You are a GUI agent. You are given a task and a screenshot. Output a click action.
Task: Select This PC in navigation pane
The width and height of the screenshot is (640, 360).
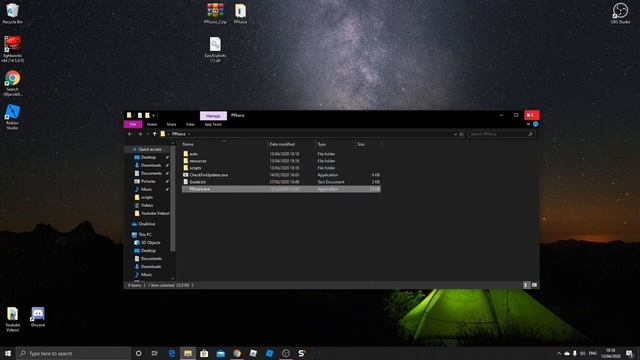pyautogui.click(x=142, y=235)
